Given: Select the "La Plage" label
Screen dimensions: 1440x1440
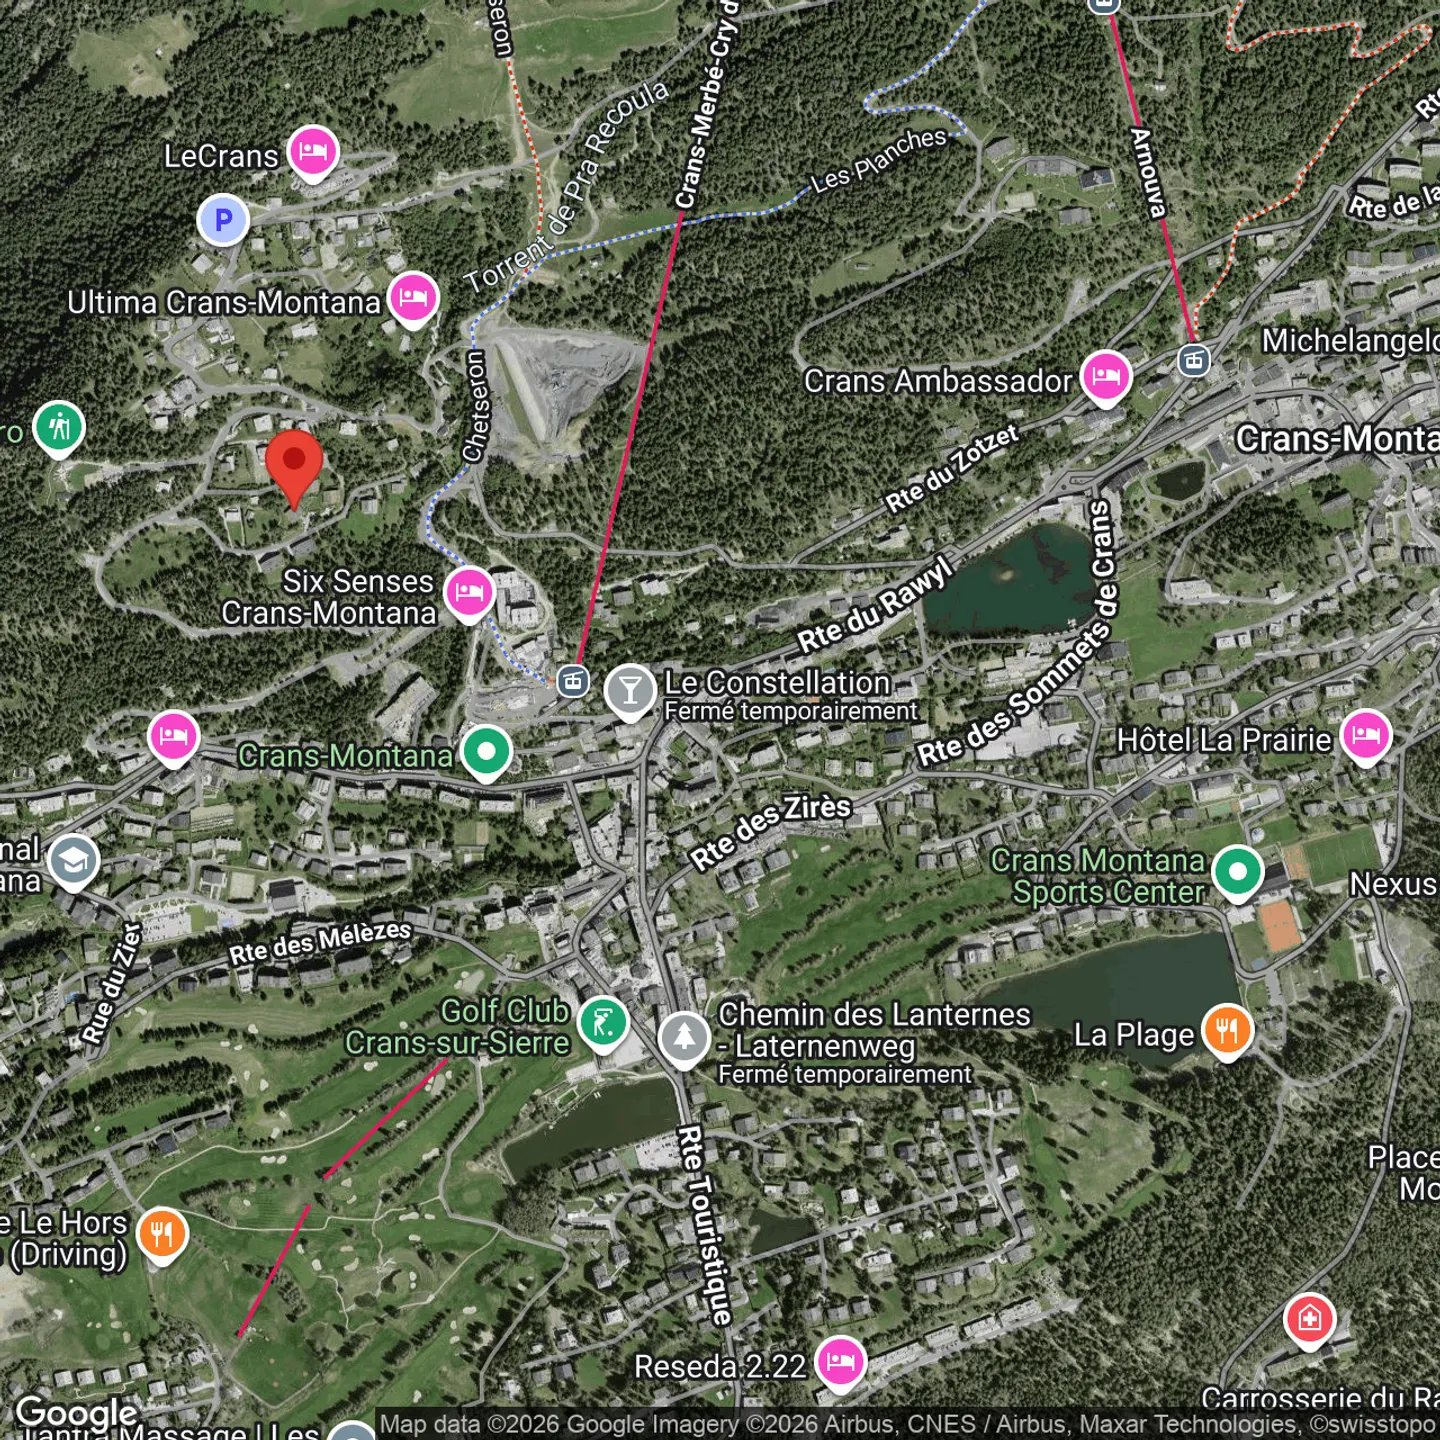Looking at the screenshot, I should point(1134,1035).
